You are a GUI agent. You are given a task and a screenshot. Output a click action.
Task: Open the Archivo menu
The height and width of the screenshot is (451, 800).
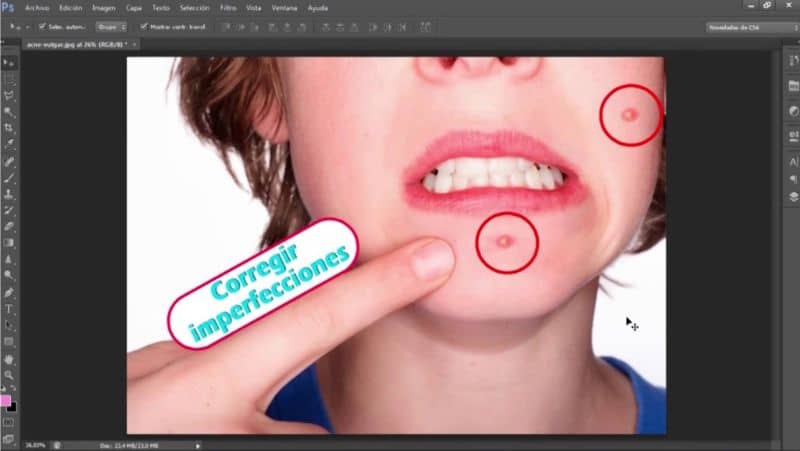(x=37, y=8)
